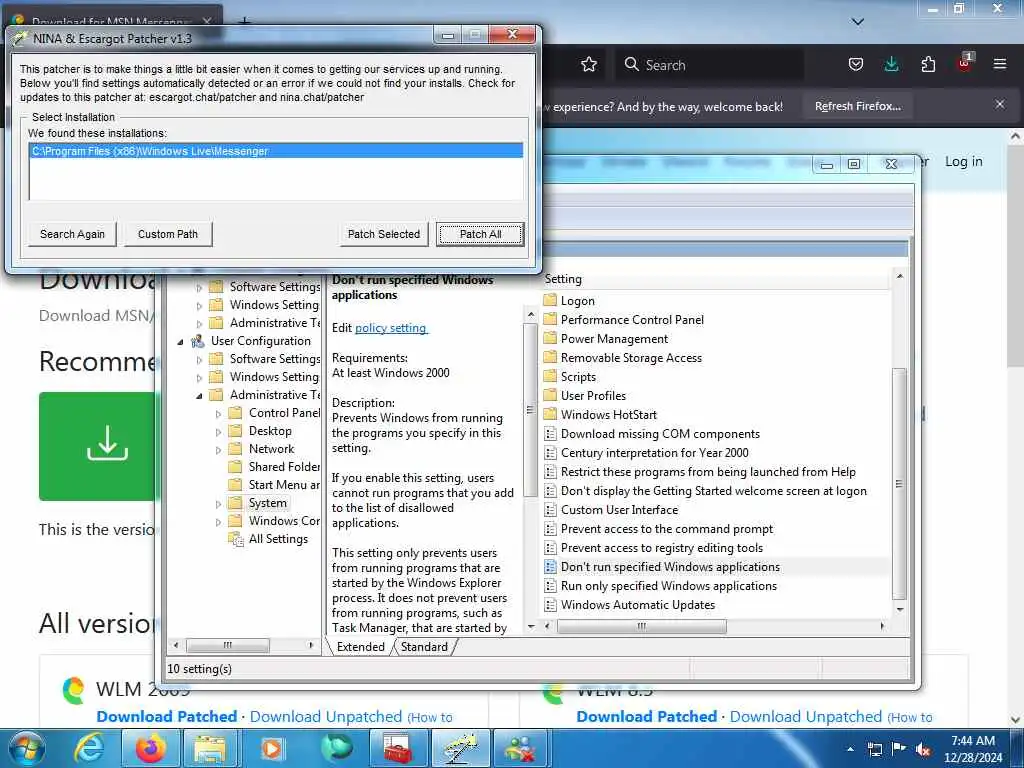Open the Firefox extensions menu
1024x768 pixels.
click(x=927, y=65)
